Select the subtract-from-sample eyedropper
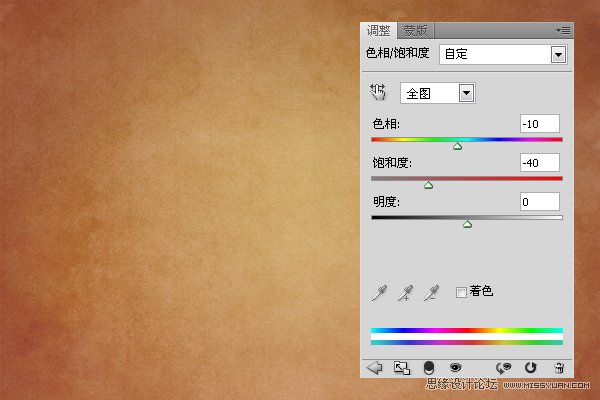The height and width of the screenshot is (400, 600). click(x=432, y=292)
